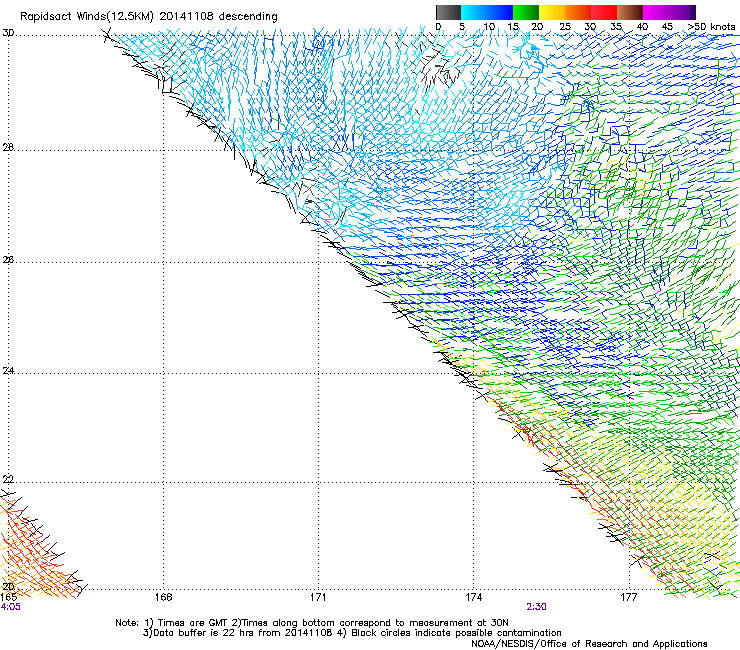Image resolution: width=740 pixels, height=650 pixels.
Task: Click the latitude label '24'
Action: tap(8, 371)
